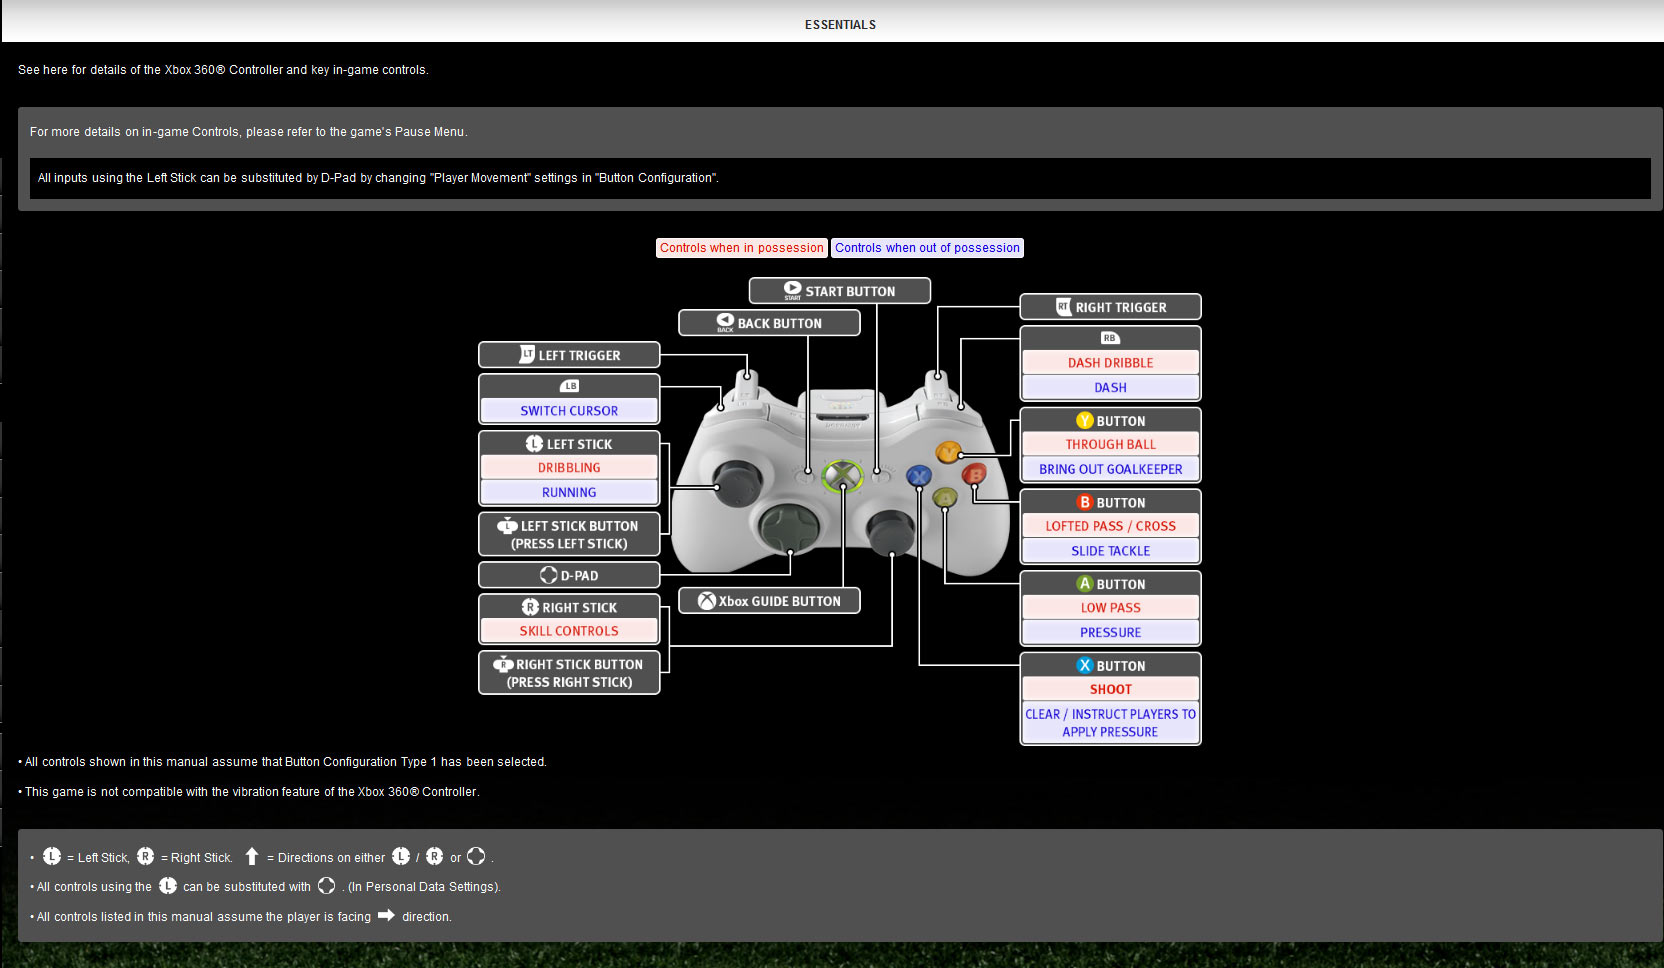Click the SKILL CONTROLS text

coord(569,631)
